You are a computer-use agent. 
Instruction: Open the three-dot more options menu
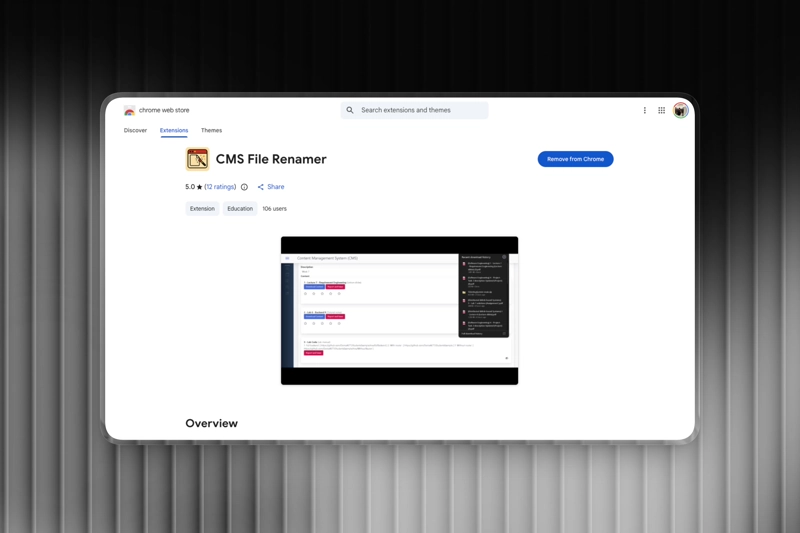(x=645, y=110)
